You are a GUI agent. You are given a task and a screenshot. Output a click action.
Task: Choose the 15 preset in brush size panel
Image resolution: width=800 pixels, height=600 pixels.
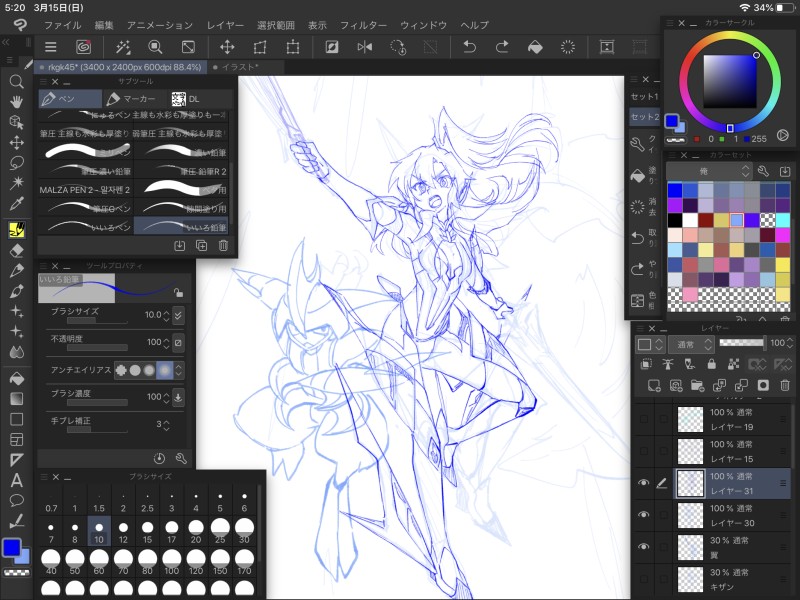146,531
